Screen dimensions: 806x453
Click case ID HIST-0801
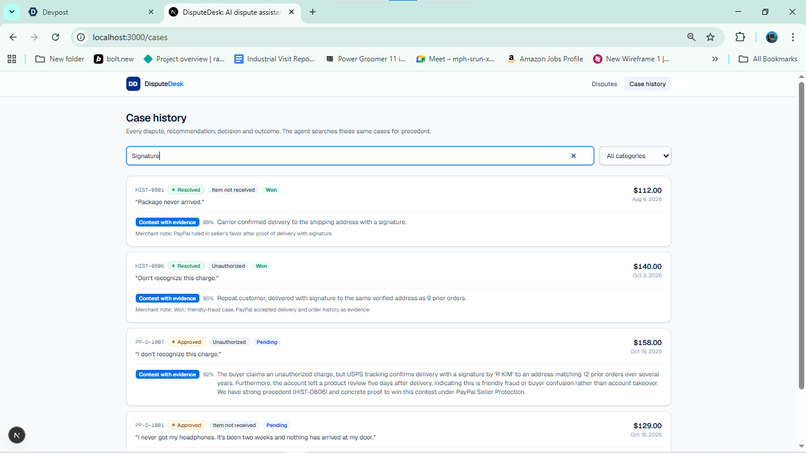click(x=150, y=190)
